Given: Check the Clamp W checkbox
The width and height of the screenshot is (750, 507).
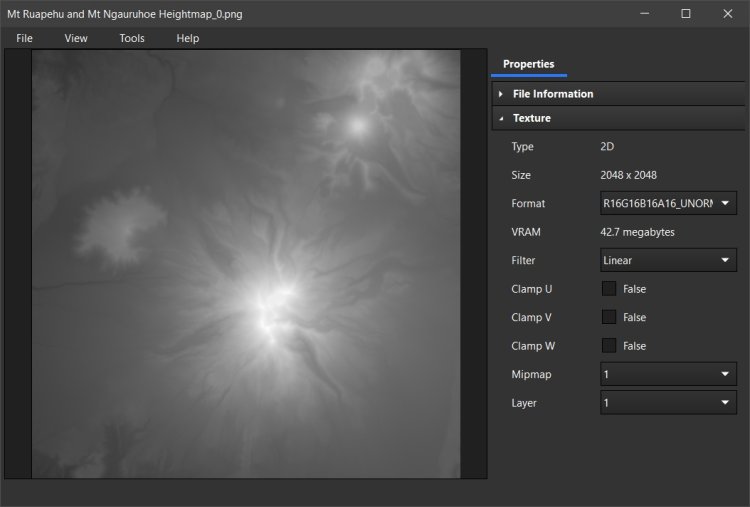Looking at the screenshot, I should [608, 346].
